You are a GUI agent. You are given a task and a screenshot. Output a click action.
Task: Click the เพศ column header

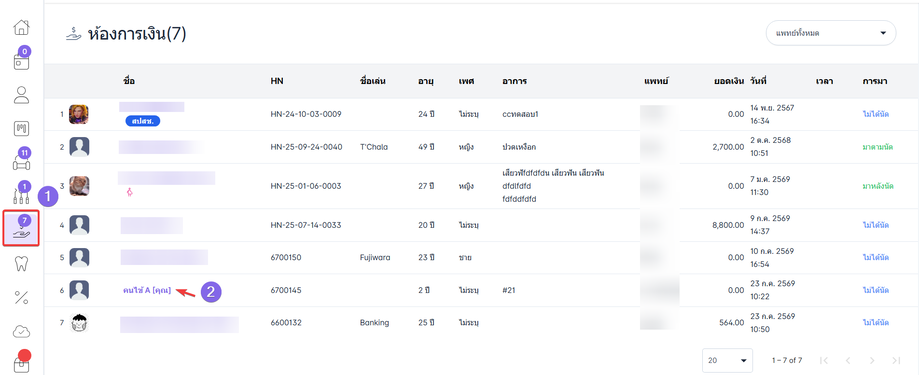[x=466, y=81]
